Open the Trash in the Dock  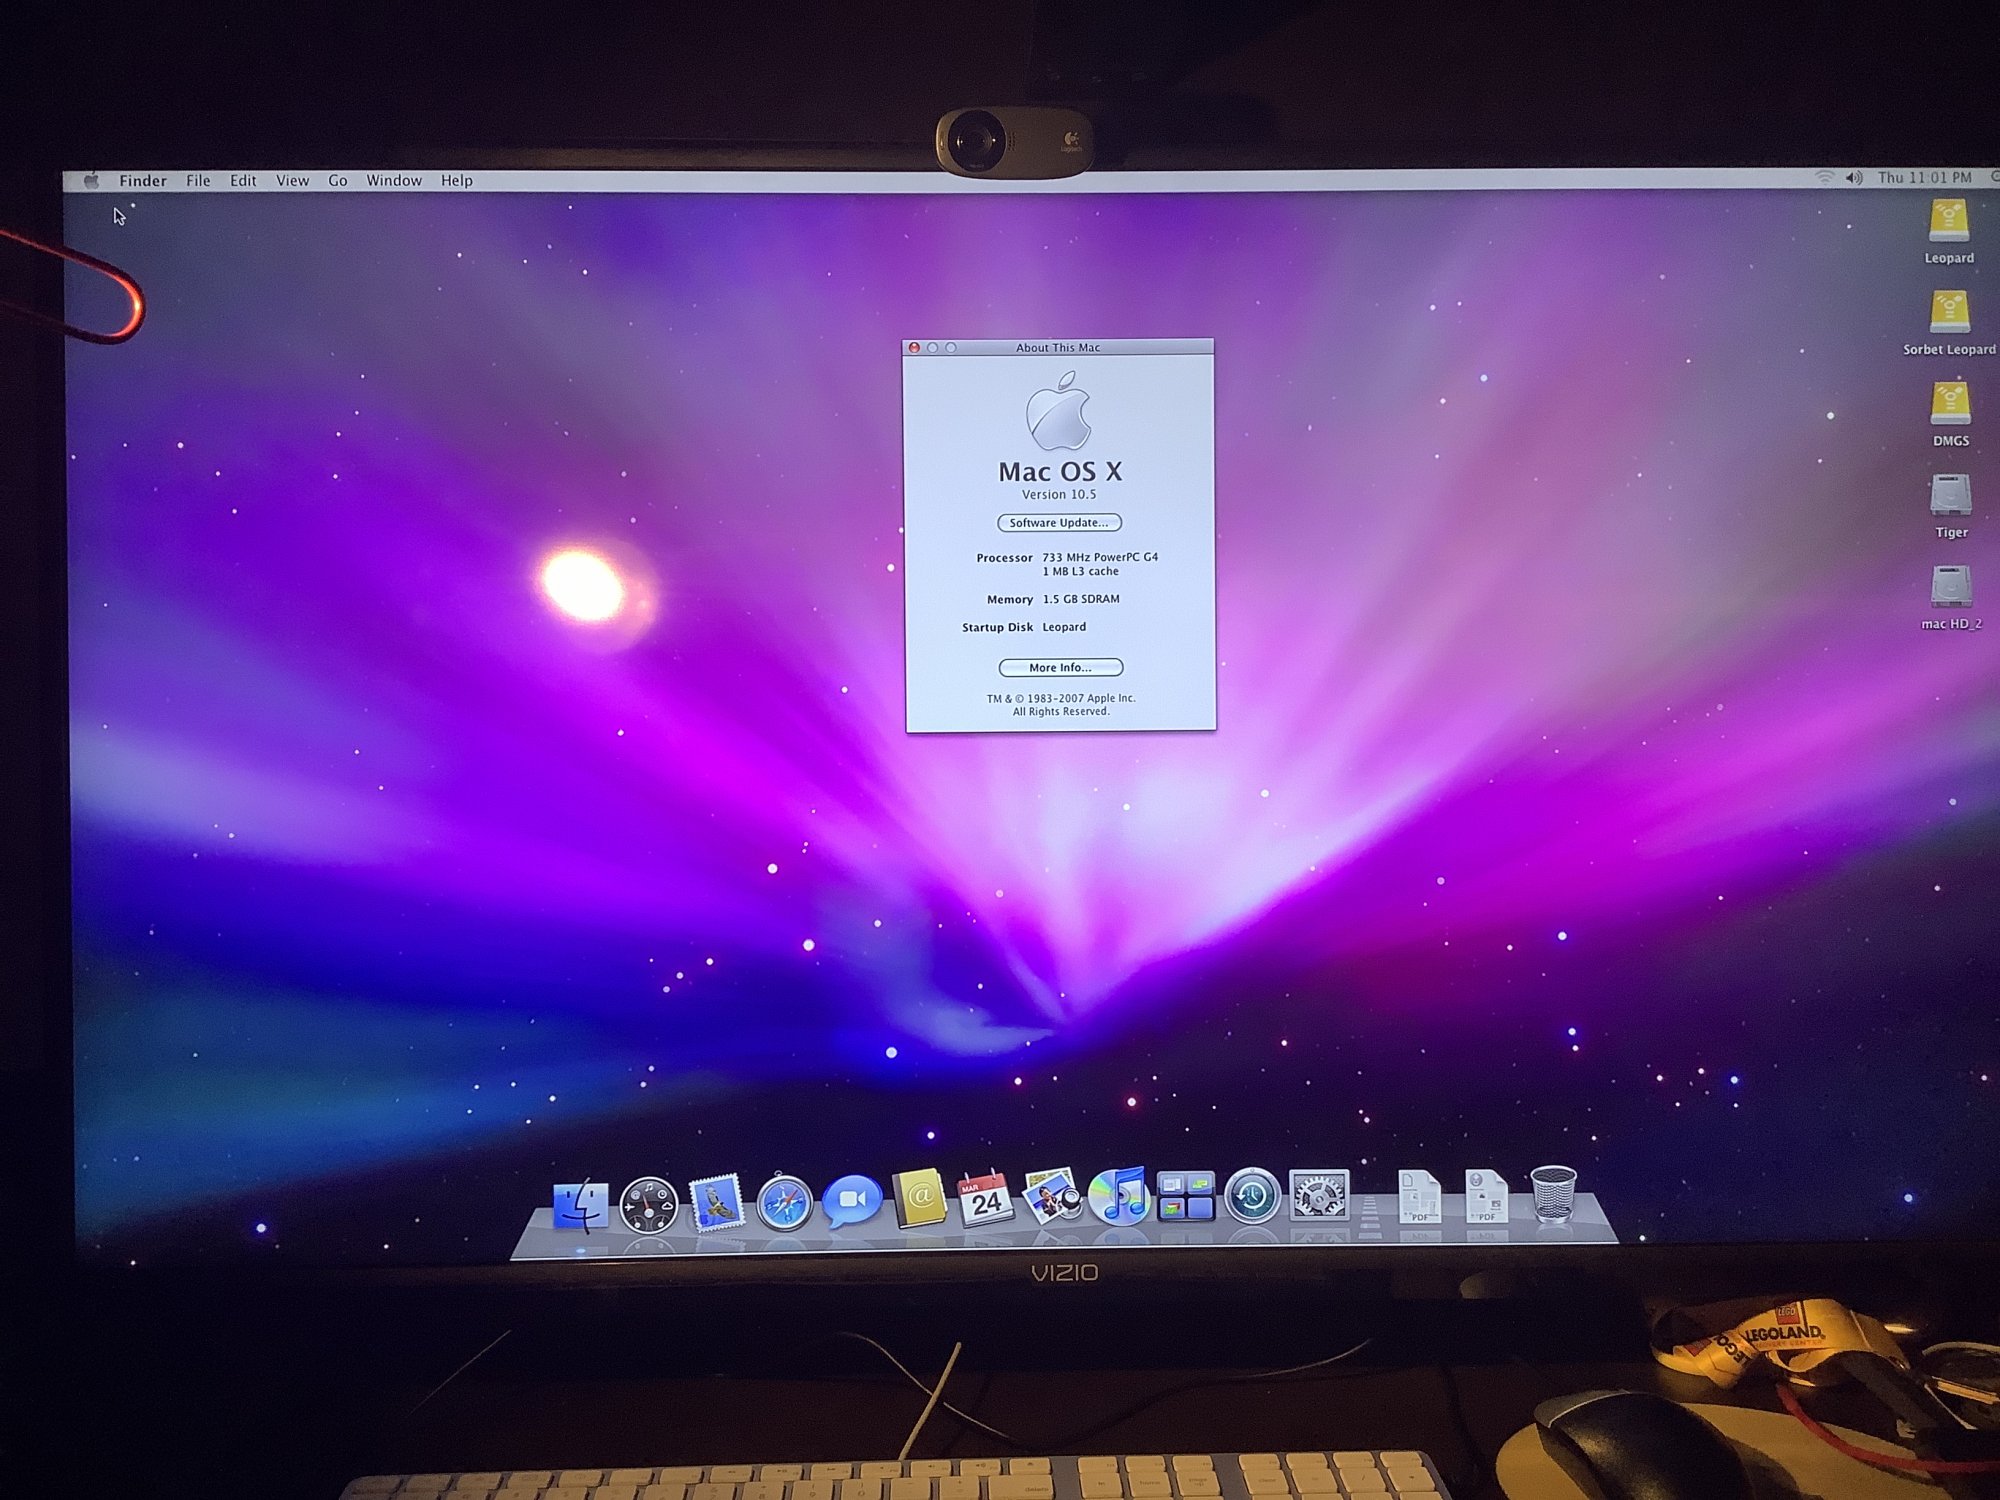pyautogui.click(x=1553, y=1194)
